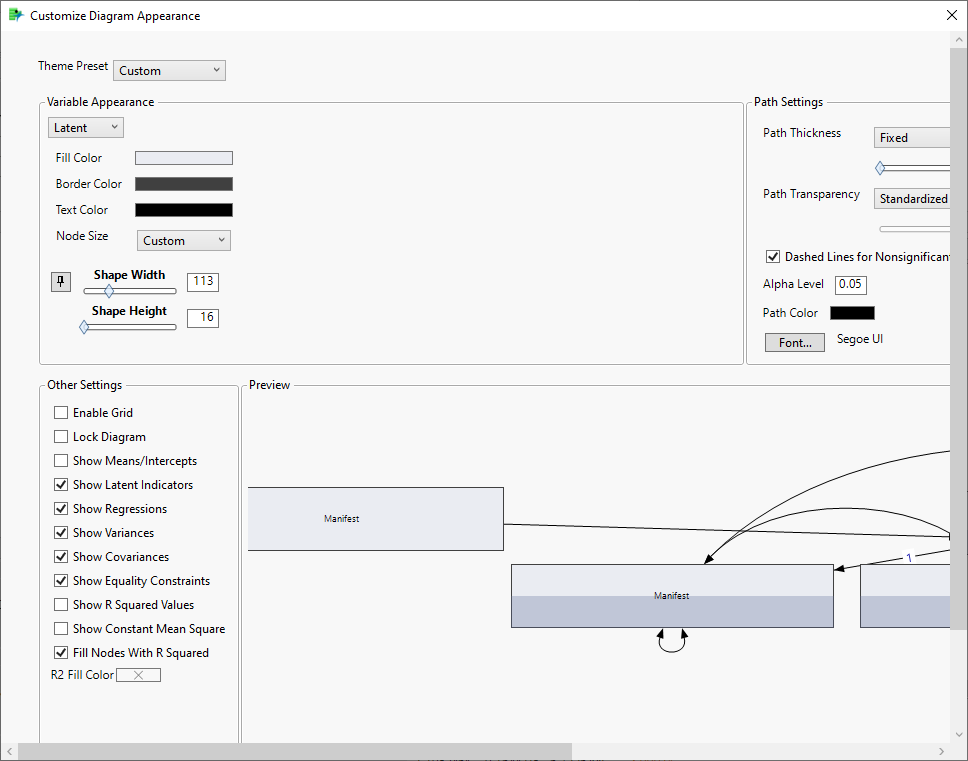This screenshot has height=761, width=968.
Task: Click the Path Color swatch
Action: (853, 312)
